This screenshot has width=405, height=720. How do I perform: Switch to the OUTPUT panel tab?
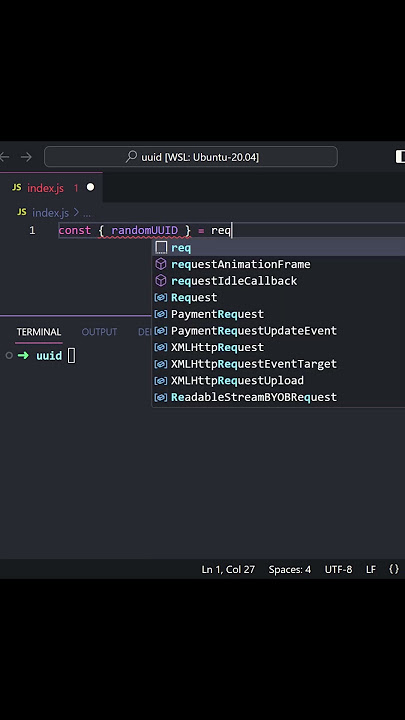[99, 332]
